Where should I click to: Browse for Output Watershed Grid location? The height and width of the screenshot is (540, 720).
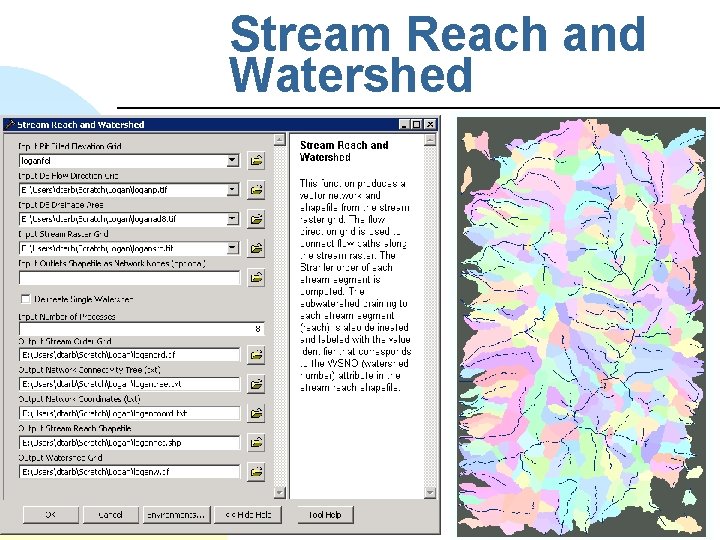[x=256, y=472]
